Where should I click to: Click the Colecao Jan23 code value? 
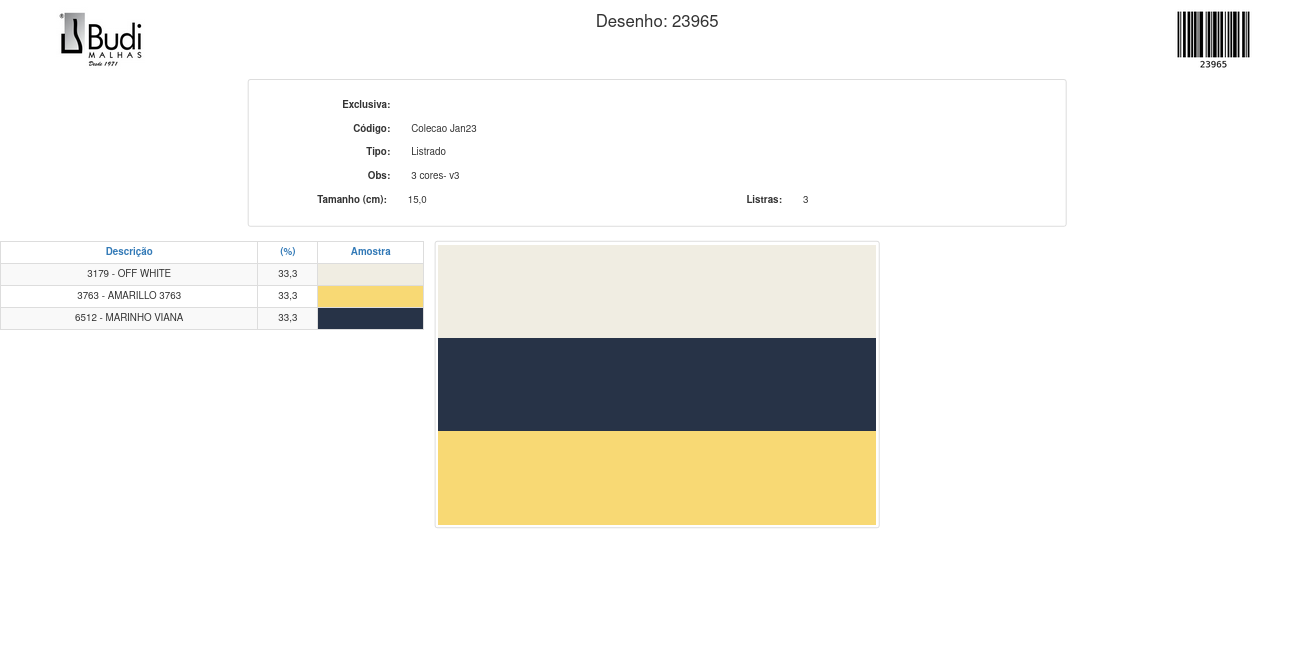pyautogui.click(x=443, y=129)
